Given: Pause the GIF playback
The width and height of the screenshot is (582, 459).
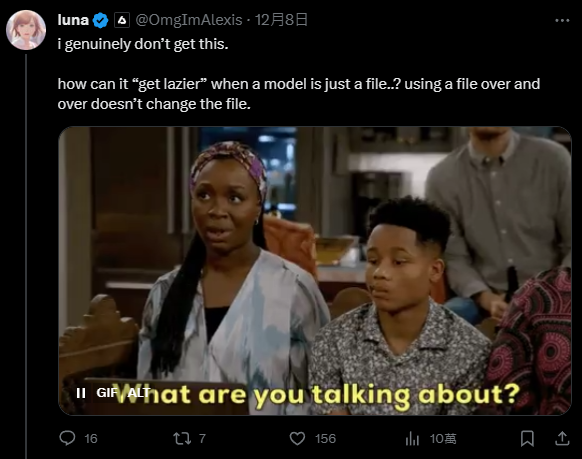Looking at the screenshot, I should [x=81, y=393].
